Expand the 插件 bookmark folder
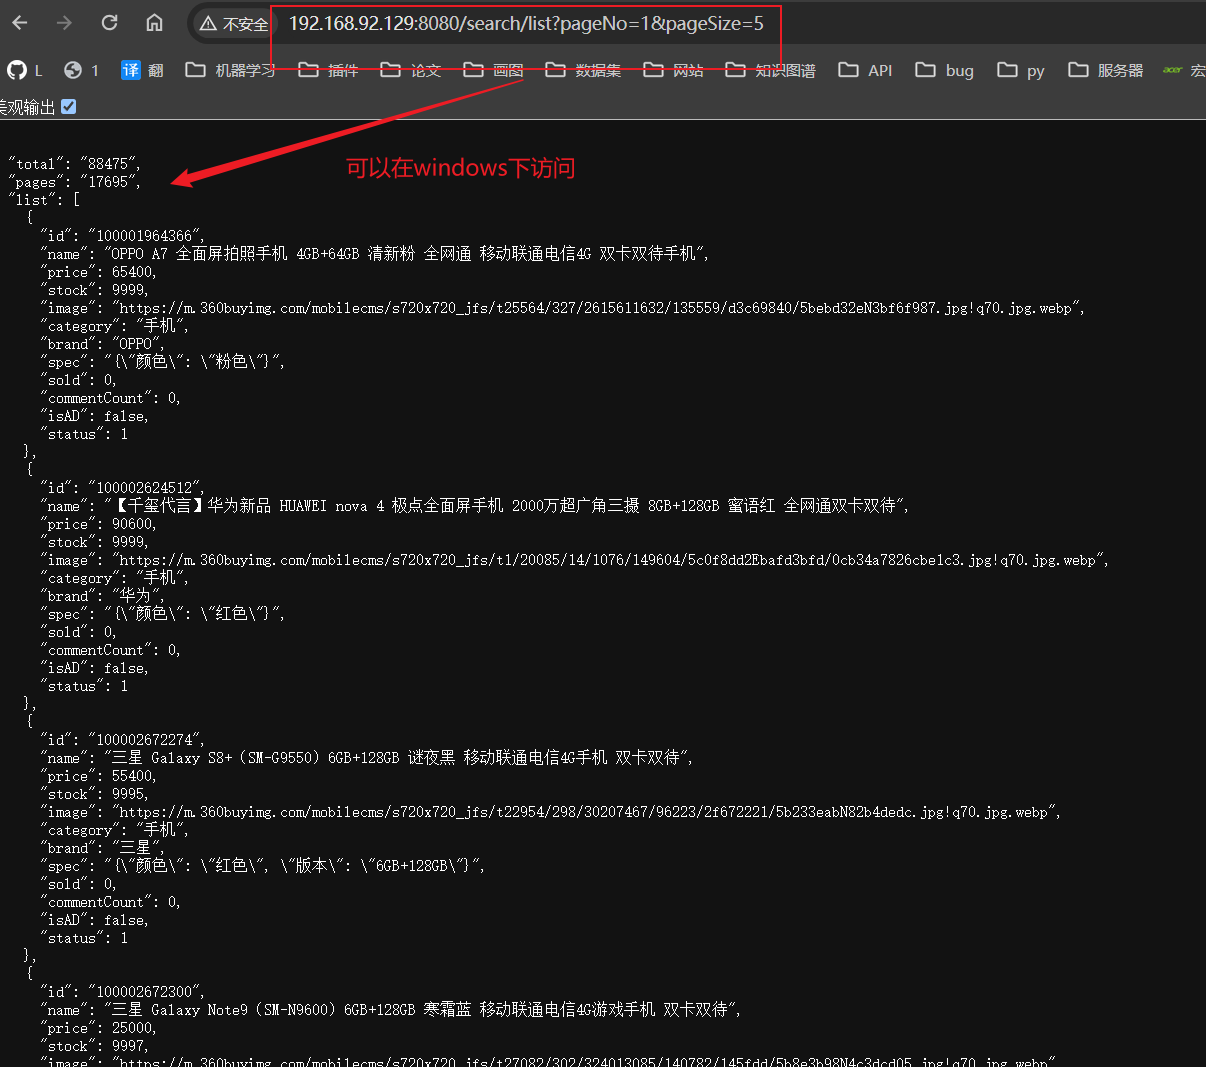This screenshot has height=1067, width=1206. pos(329,70)
